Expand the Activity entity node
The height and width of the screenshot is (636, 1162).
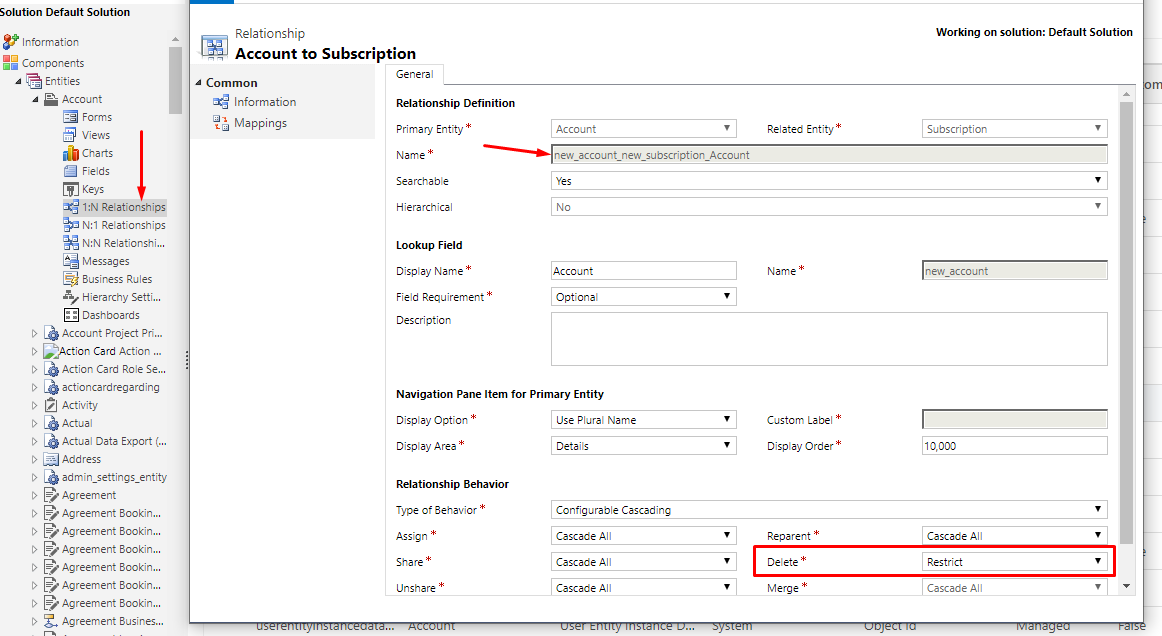pyautogui.click(x=35, y=404)
